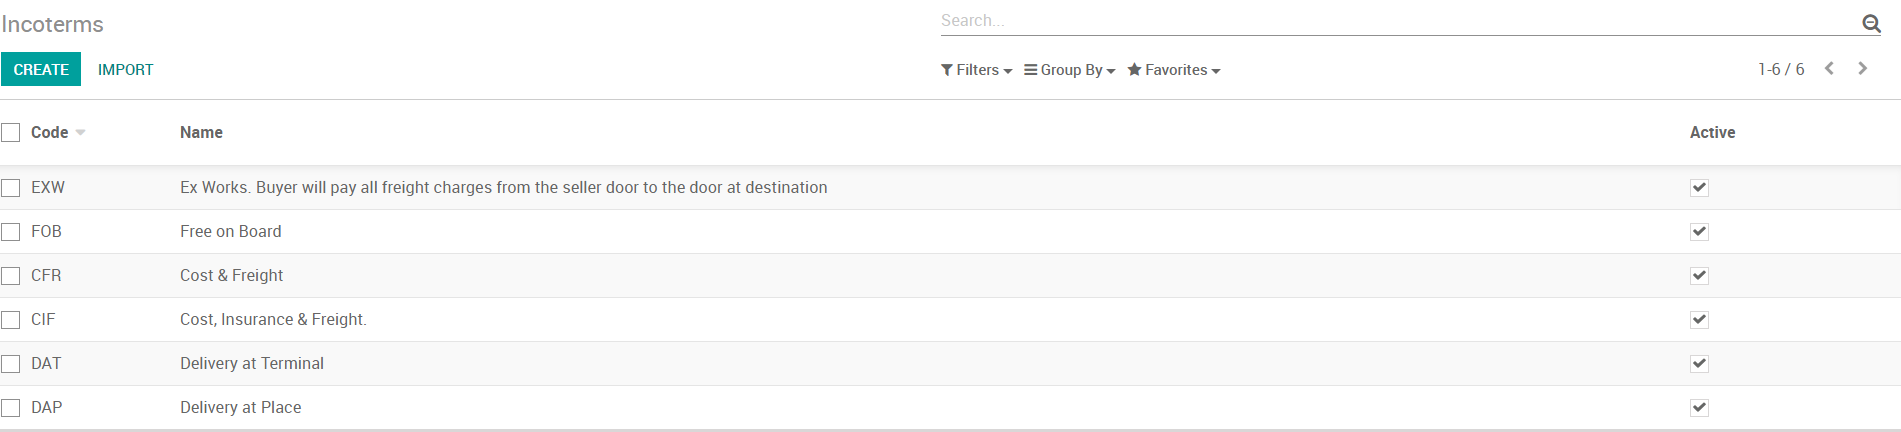Expand the Group By dropdown
The width and height of the screenshot is (1901, 432).
pyautogui.click(x=1069, y=70)
